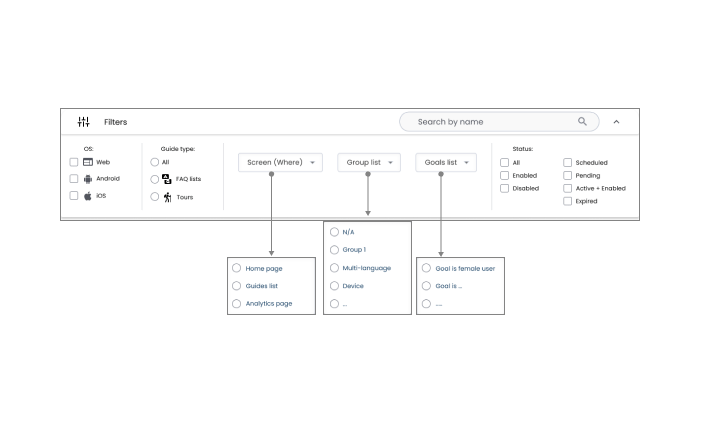Click the Web browser window icon
Screen dimensions: 703x424
[88, 162]
